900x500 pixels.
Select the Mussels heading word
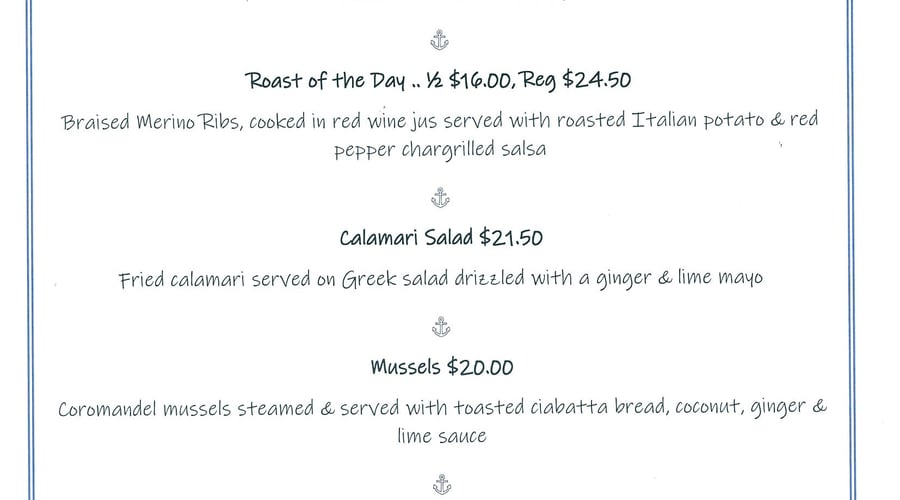[x=406, y=367]
